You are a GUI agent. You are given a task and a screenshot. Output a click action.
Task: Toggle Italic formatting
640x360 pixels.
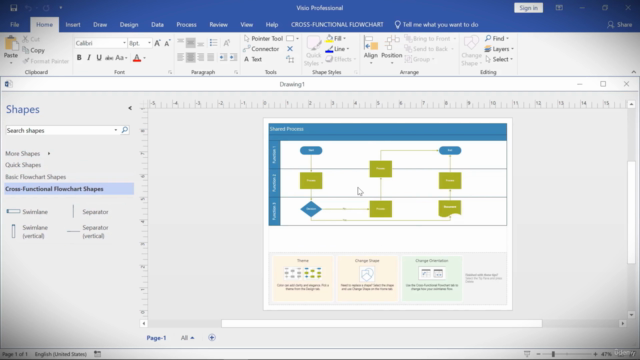click(89, 58)
